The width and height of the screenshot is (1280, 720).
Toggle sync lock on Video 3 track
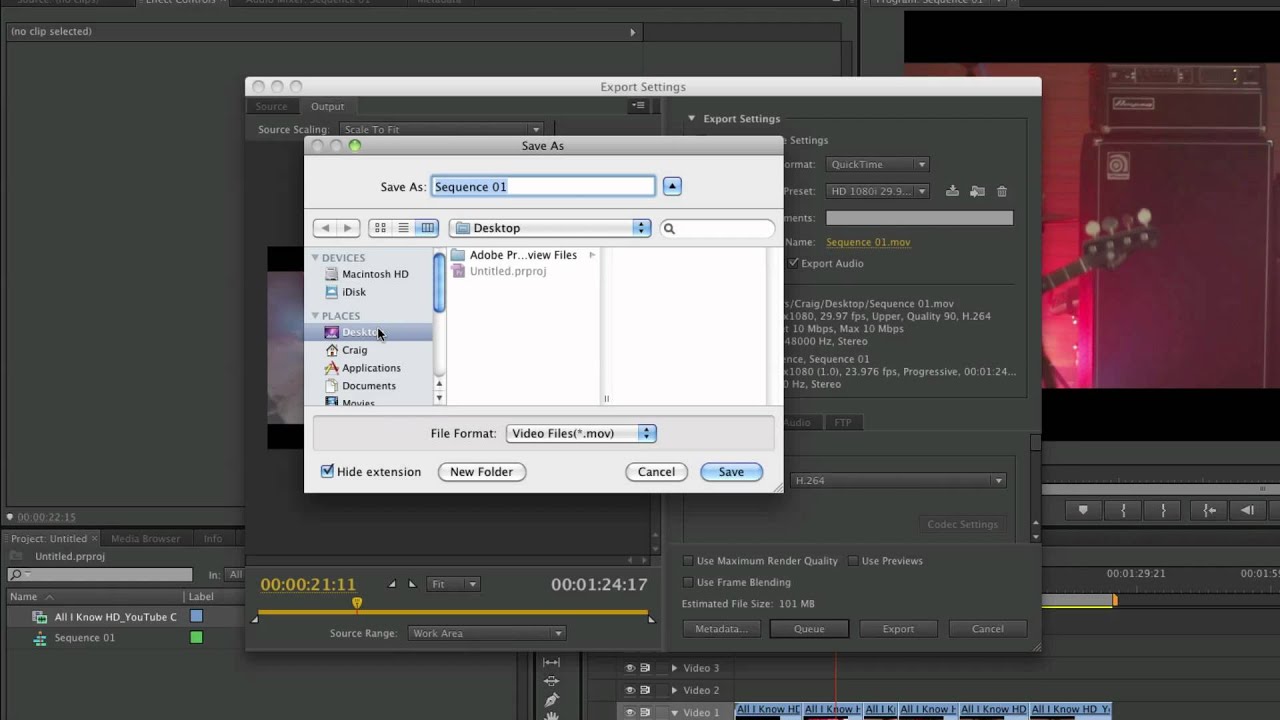[645, 668]
